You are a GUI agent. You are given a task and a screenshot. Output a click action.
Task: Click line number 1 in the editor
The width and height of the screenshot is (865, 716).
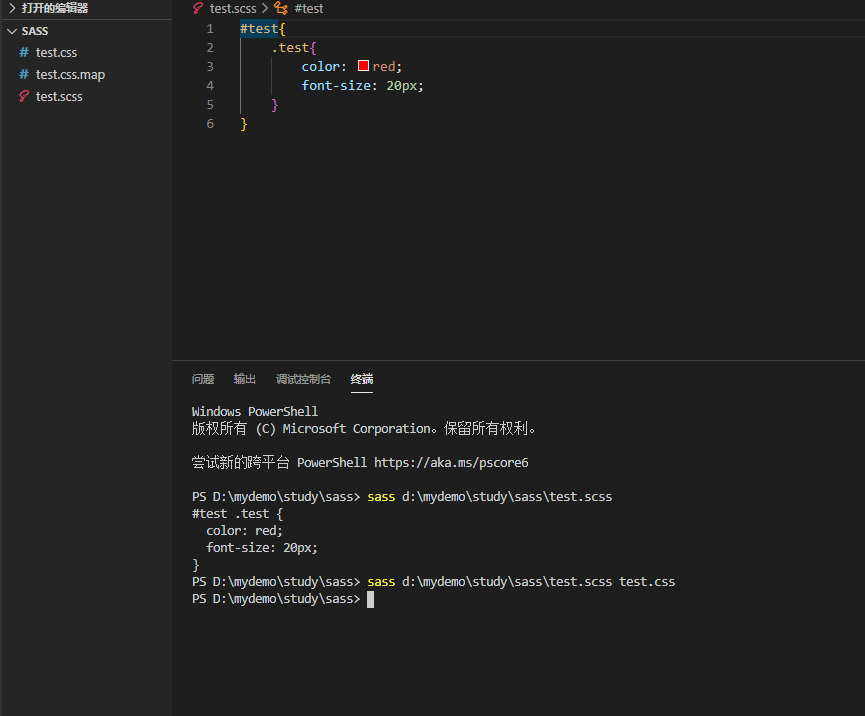click(210, 29)
